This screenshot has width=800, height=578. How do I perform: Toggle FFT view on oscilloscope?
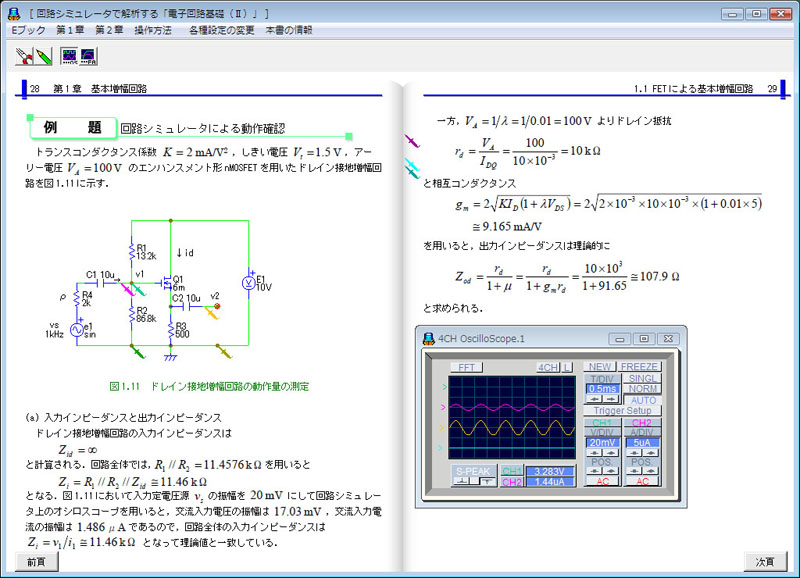click(467, 367)
